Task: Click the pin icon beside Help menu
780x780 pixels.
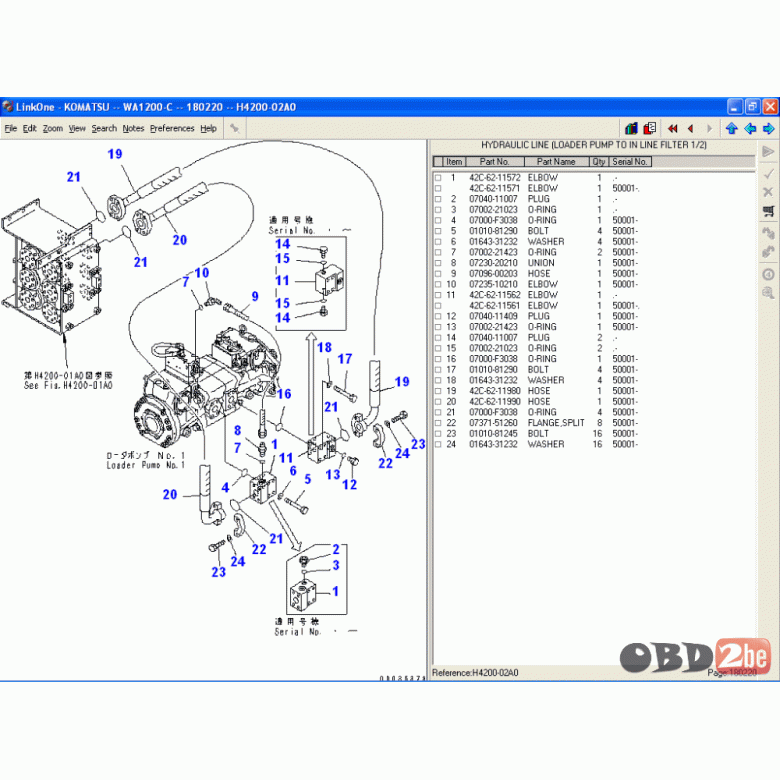Action: coord(235,129)
